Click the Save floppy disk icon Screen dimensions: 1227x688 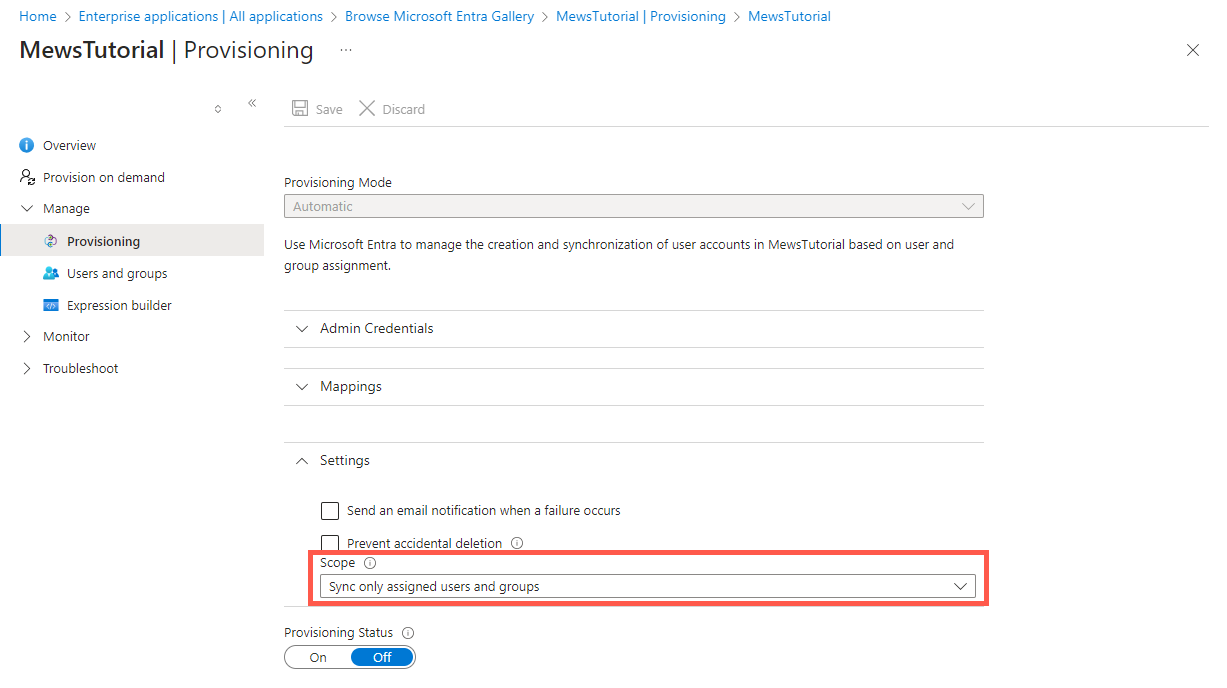click(300, 108)
